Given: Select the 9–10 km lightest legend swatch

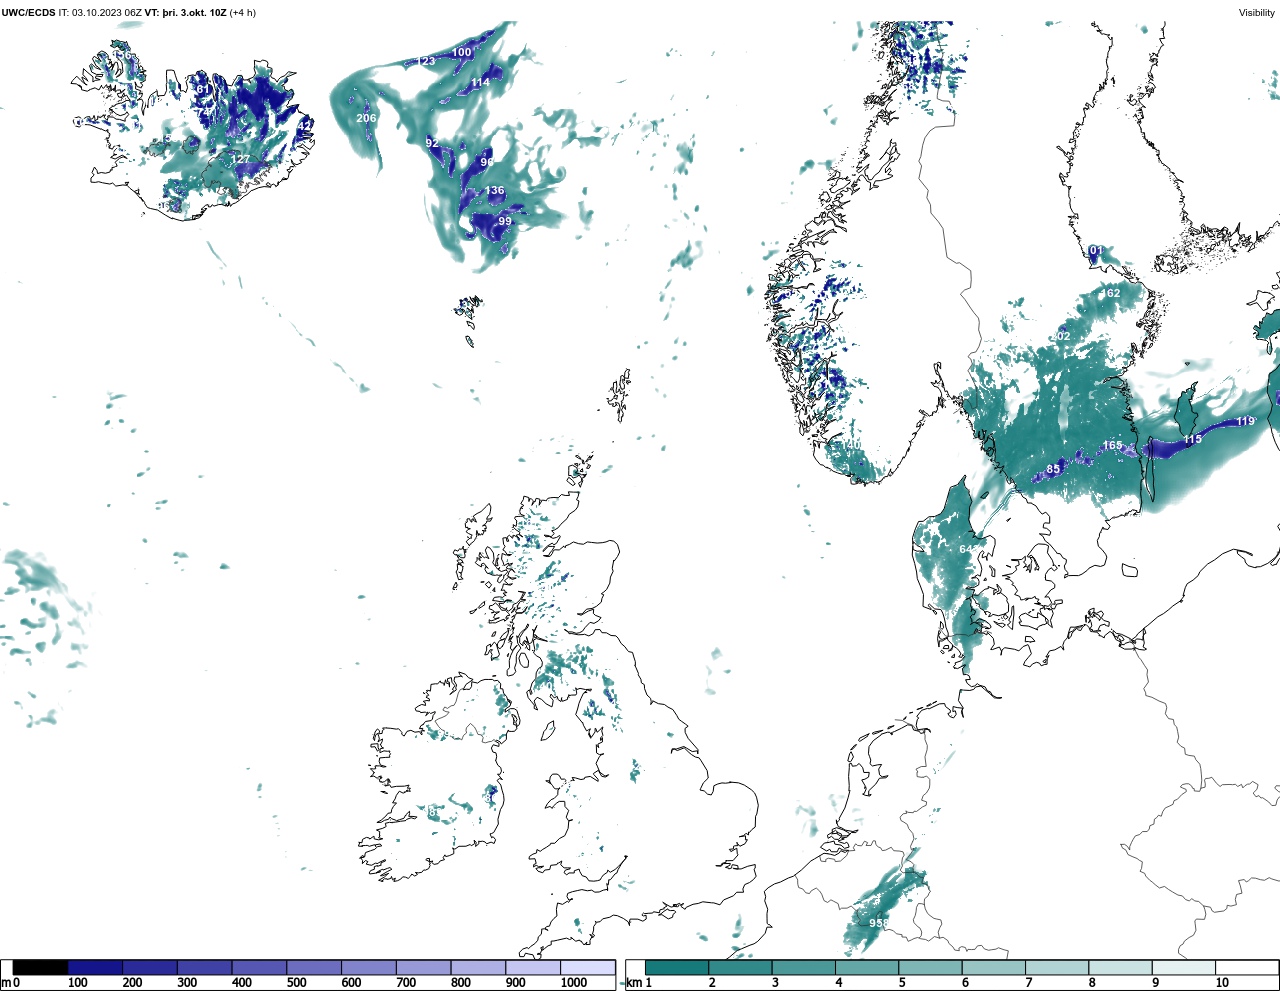Looking at the screenshot, I should pos(1184,968).
